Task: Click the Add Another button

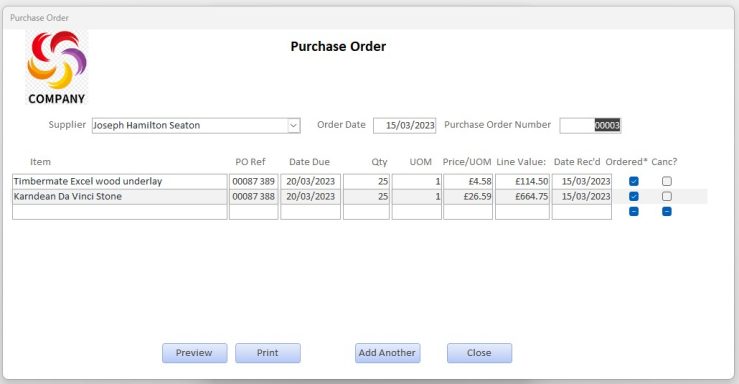Action: point(387,353)
